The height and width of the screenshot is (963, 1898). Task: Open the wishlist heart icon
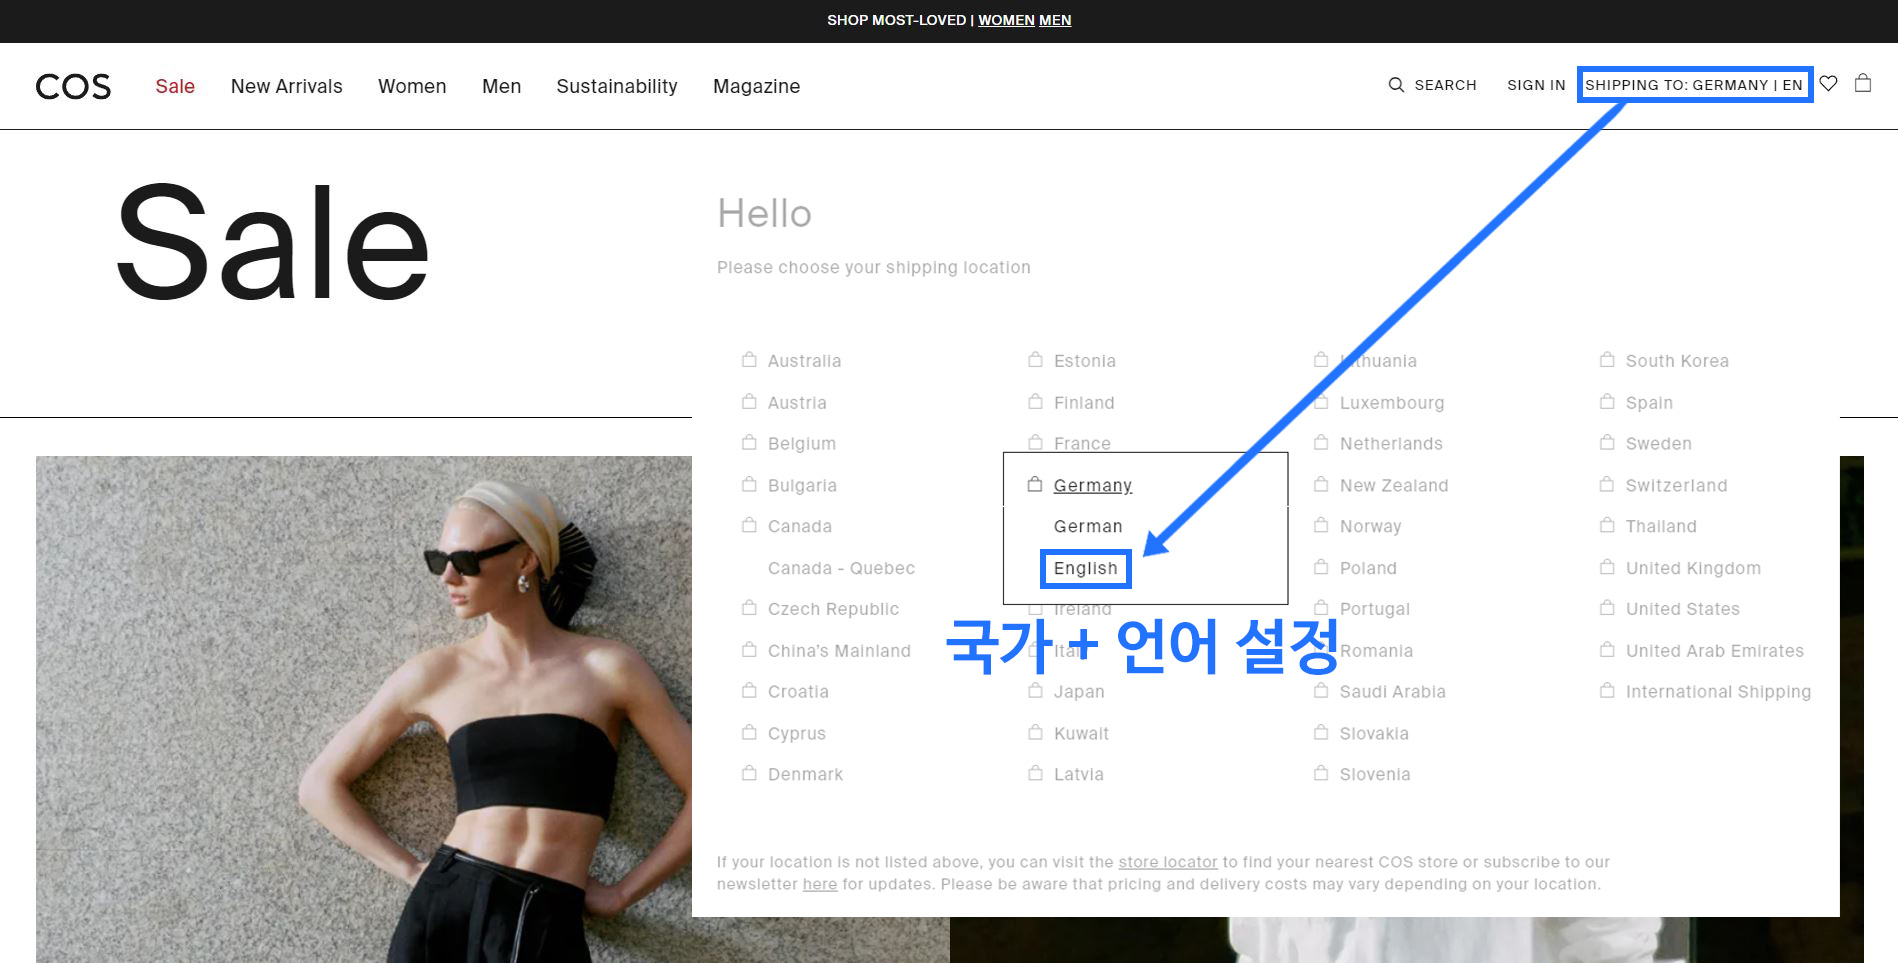(1828, 84)
